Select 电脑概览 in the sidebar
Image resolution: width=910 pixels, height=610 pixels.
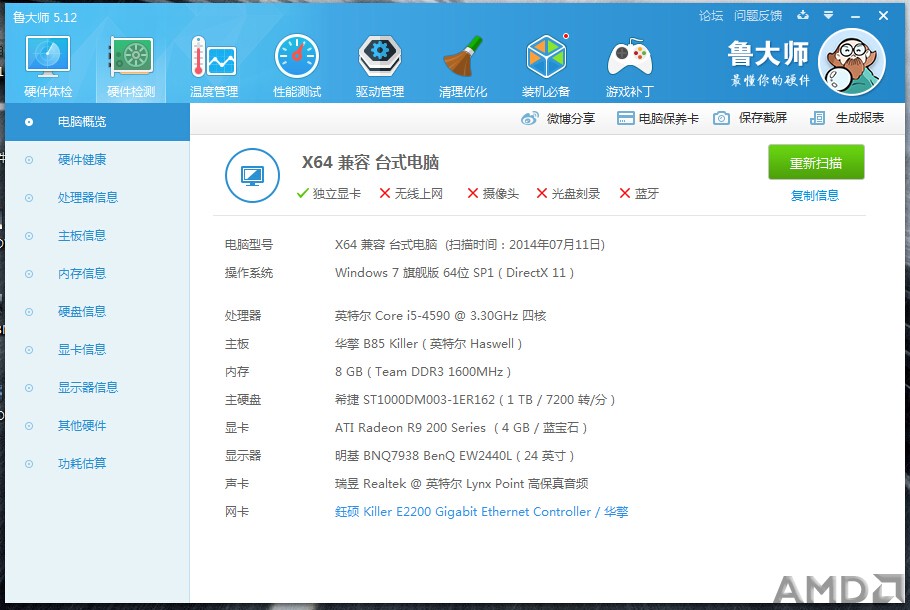(x=98, y=122)
